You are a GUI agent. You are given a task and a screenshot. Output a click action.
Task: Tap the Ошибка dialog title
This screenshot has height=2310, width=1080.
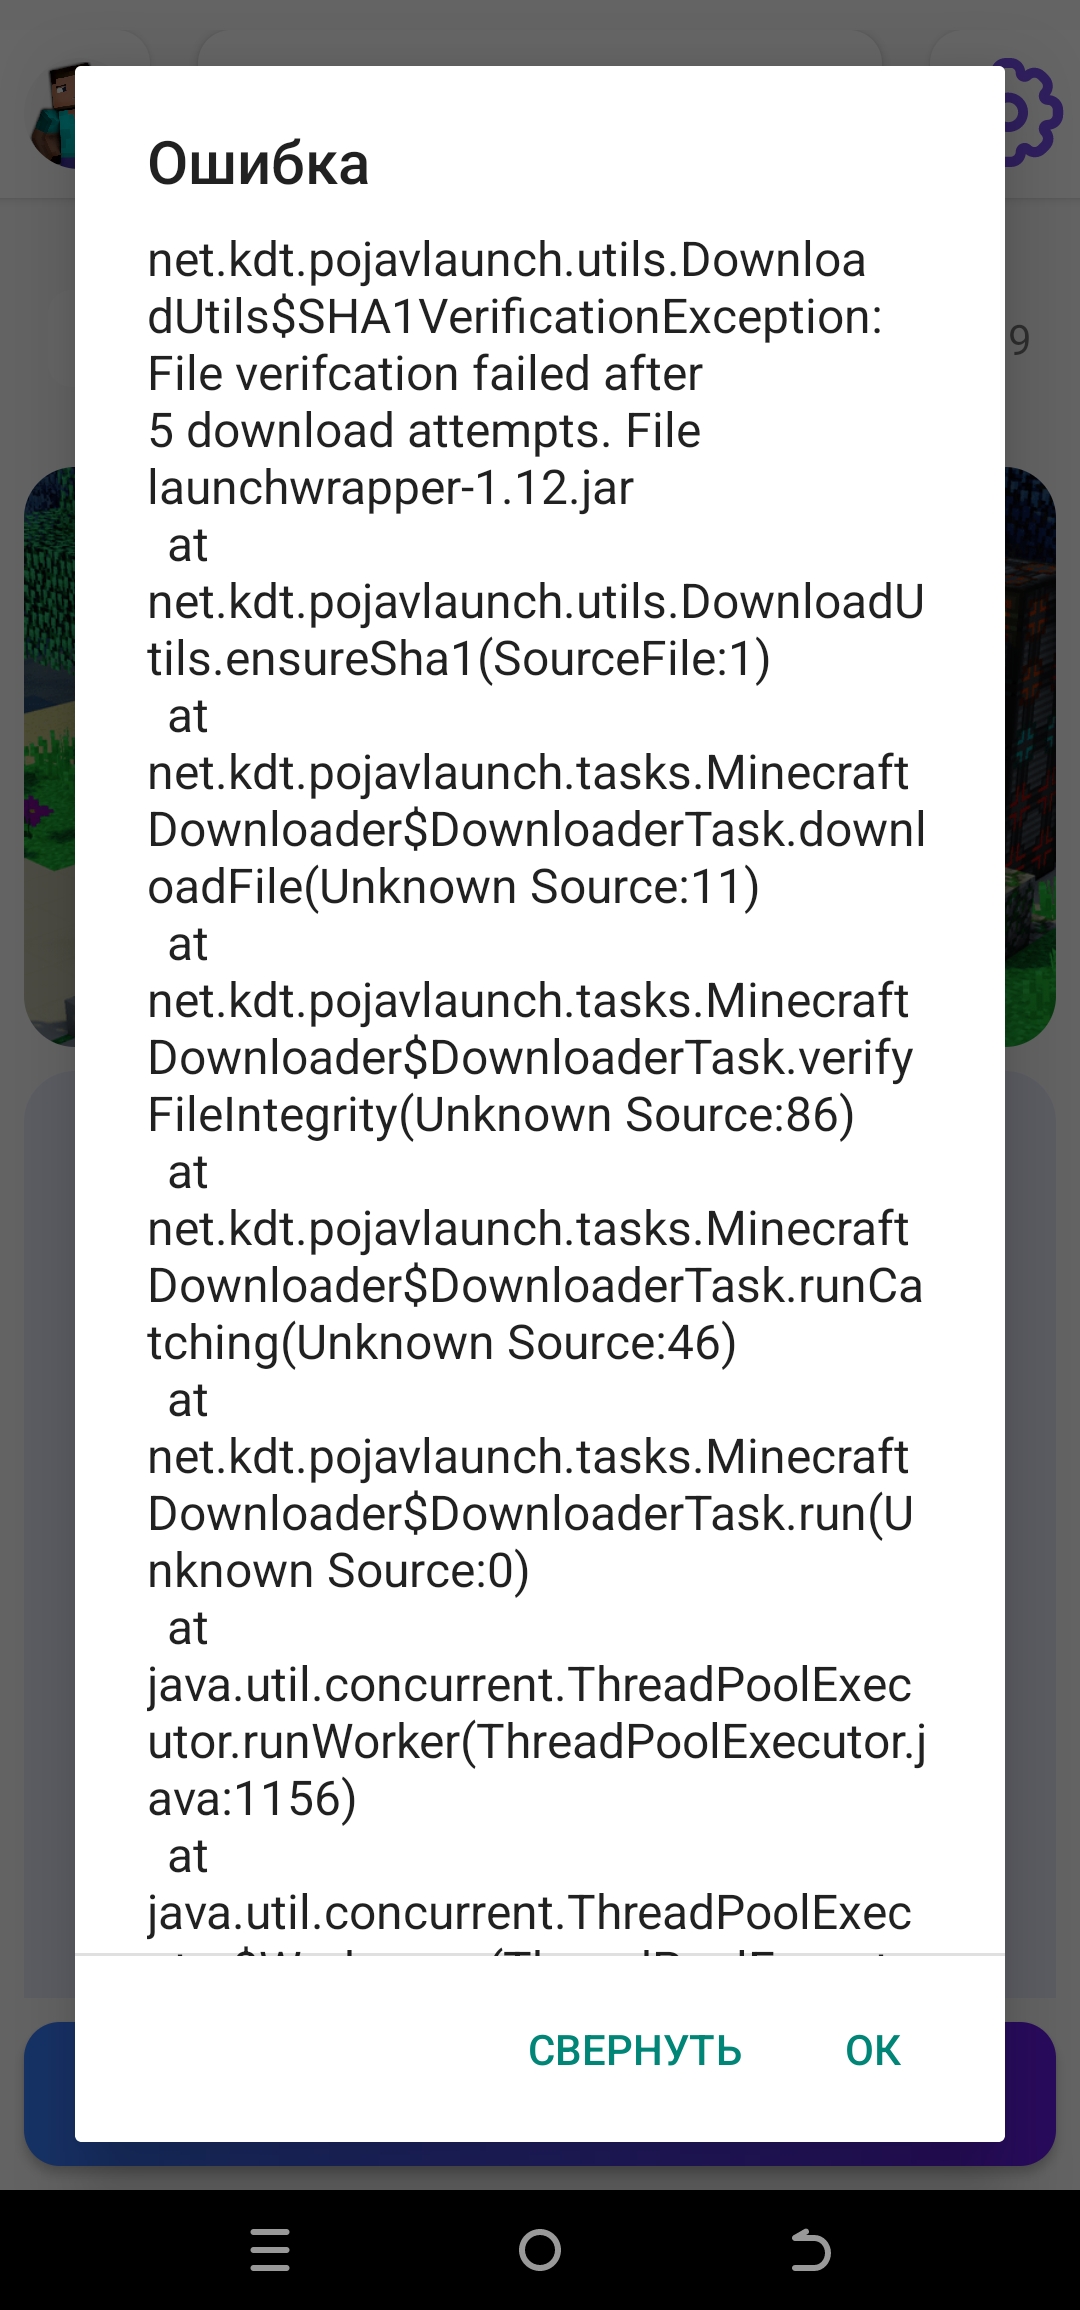tap(258, 164)
